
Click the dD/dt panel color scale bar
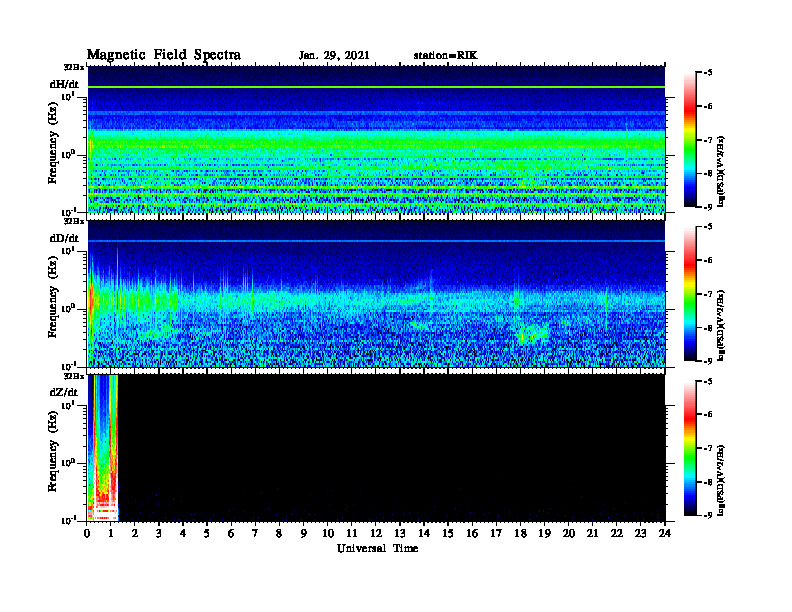(x=690, y=294)
